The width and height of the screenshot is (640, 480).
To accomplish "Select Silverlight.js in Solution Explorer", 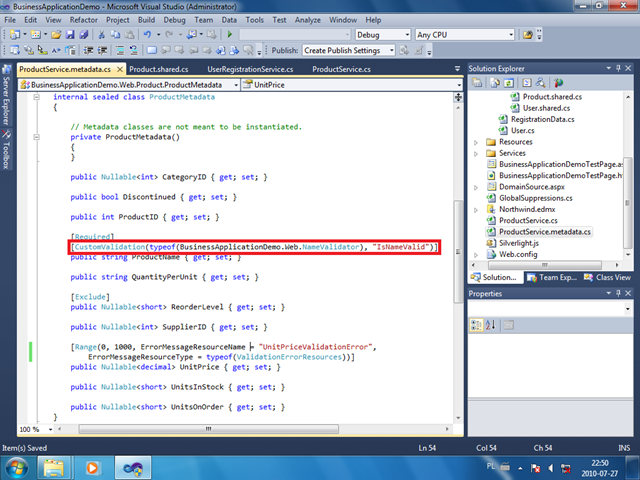I will point(519,243).
